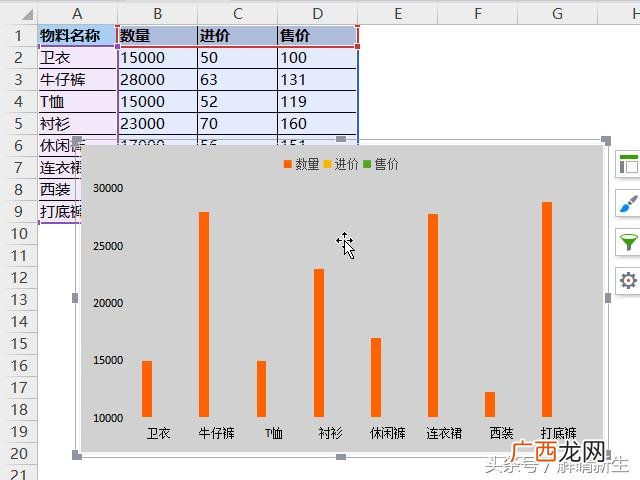Click cell with value 131
Viewport: 640px width, 480px height.
[318, 80]
